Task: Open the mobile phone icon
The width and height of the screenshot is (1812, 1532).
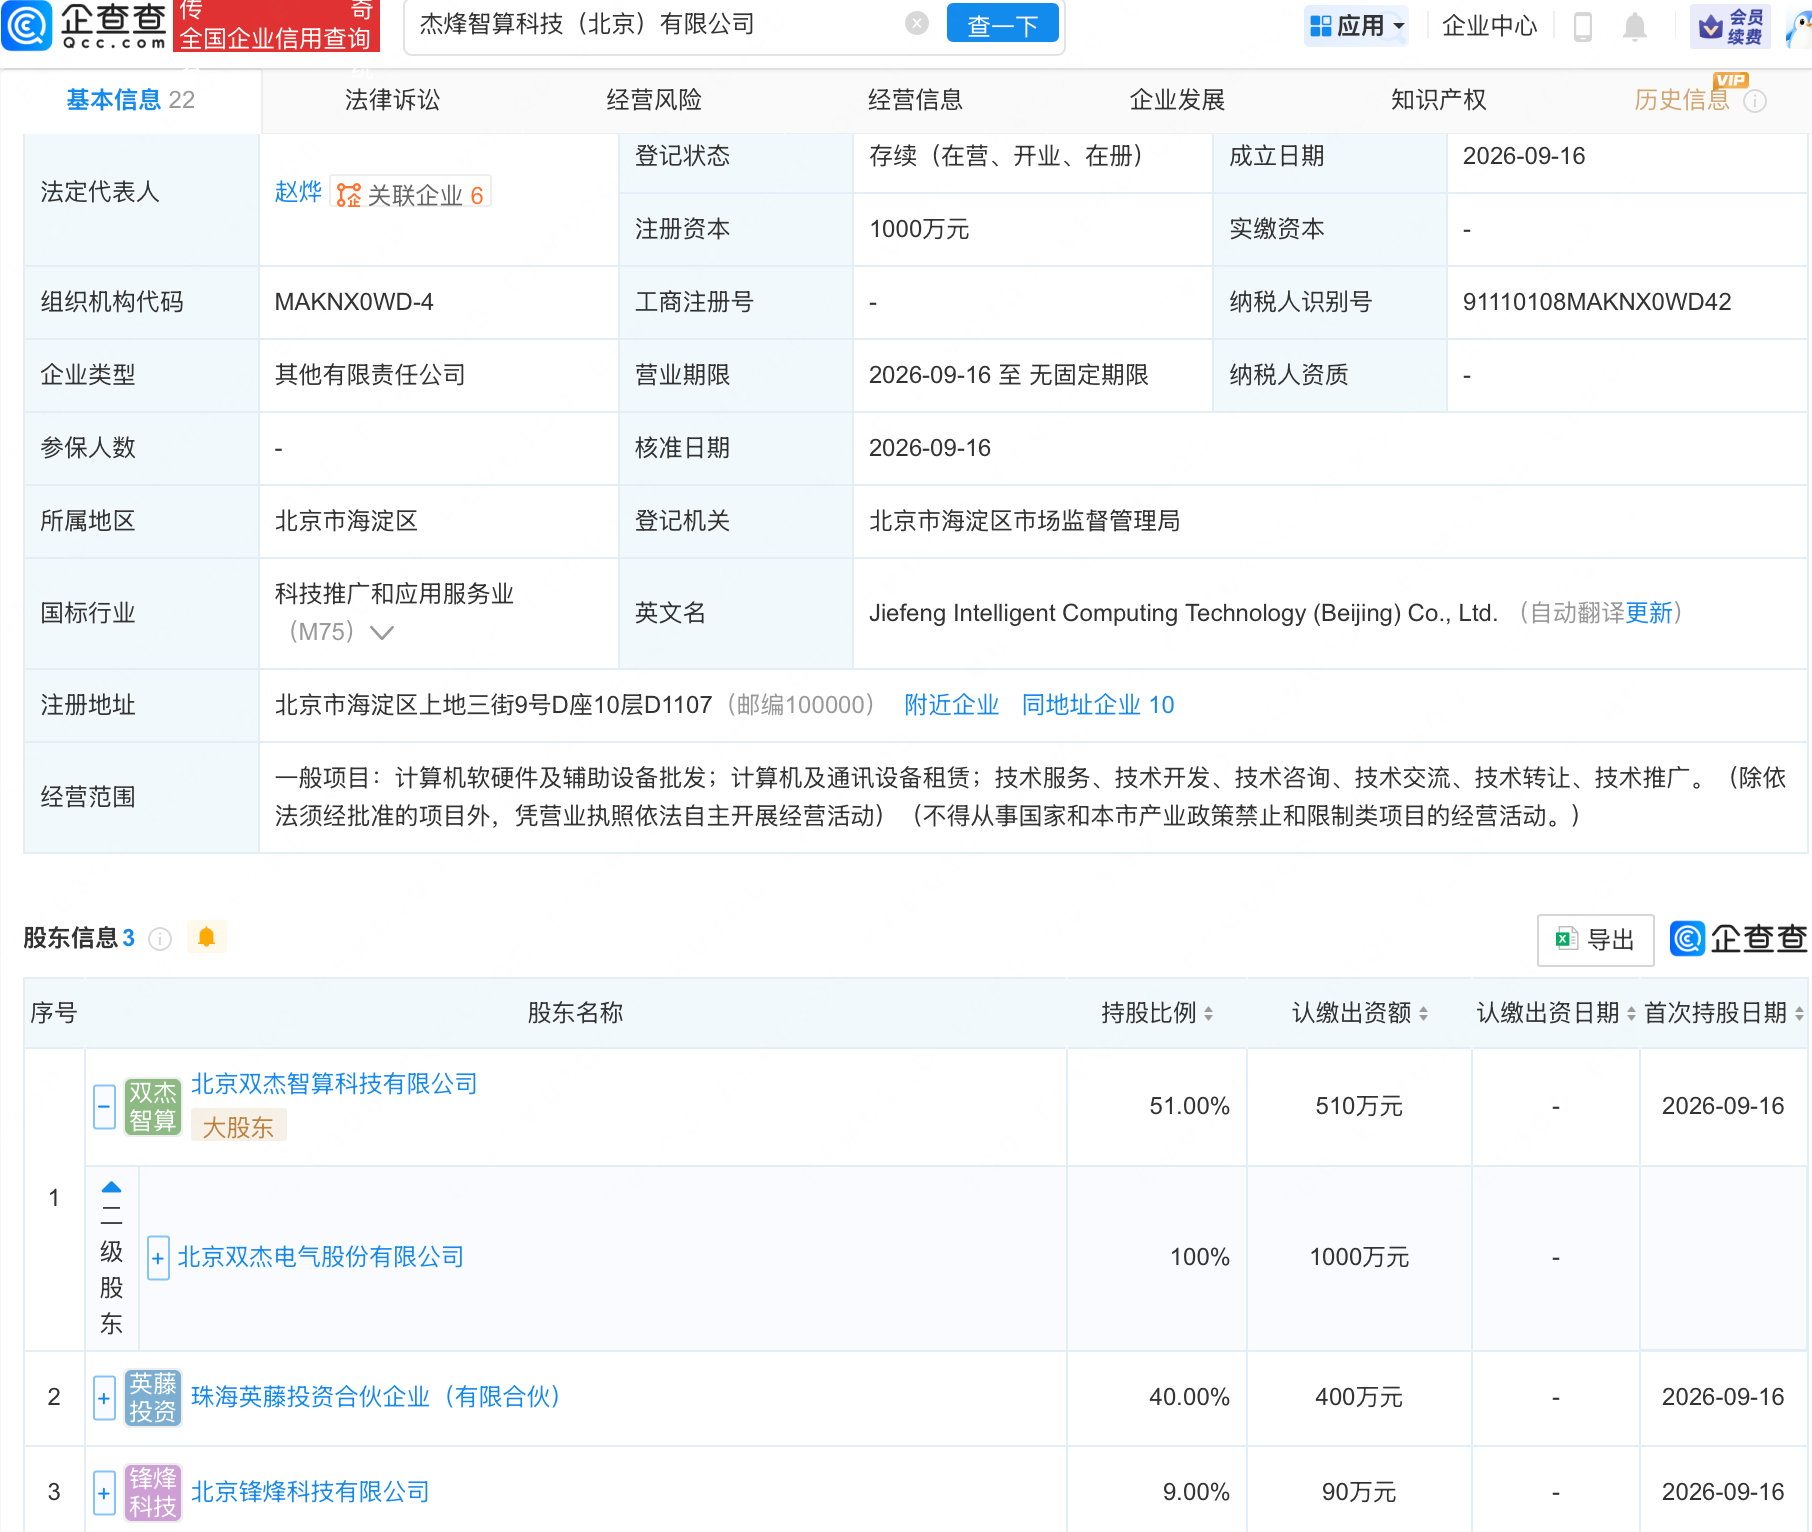Action: [1582, 26]
